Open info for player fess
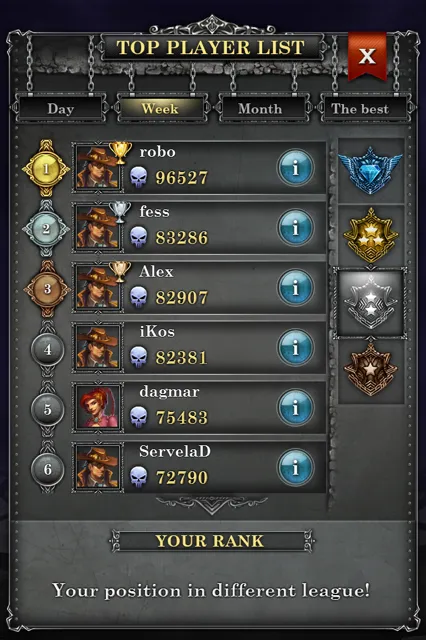 click(x=295, y=228)
